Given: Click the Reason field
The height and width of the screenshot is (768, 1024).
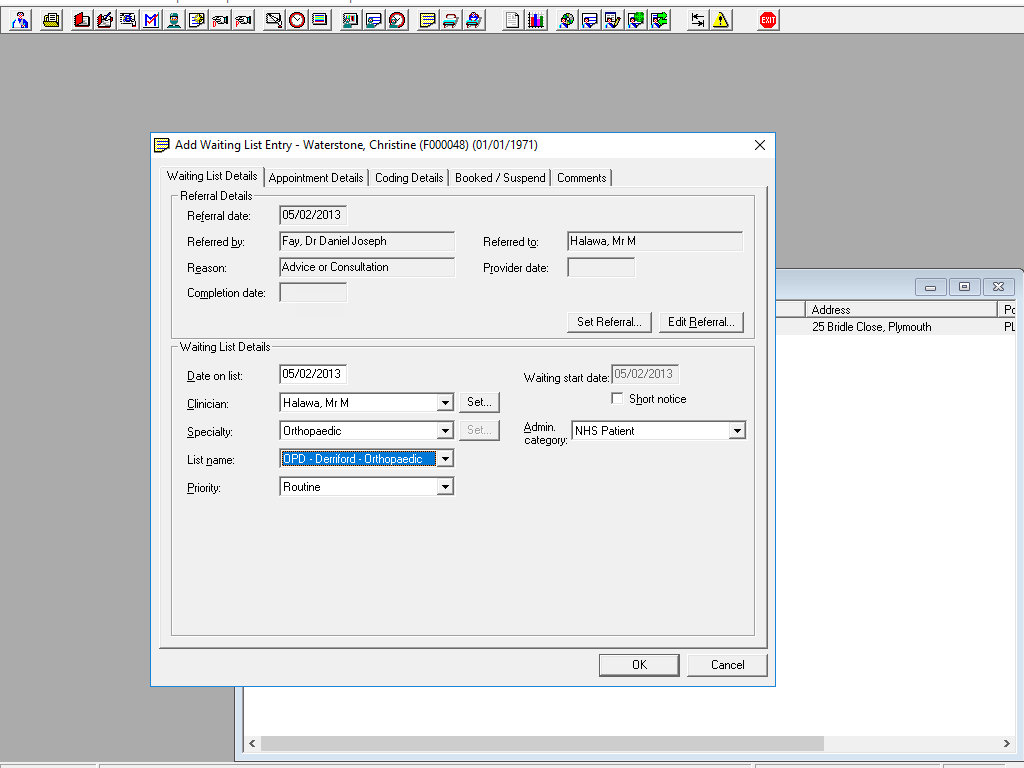Looking at the screenshot, I should point(367,267).
